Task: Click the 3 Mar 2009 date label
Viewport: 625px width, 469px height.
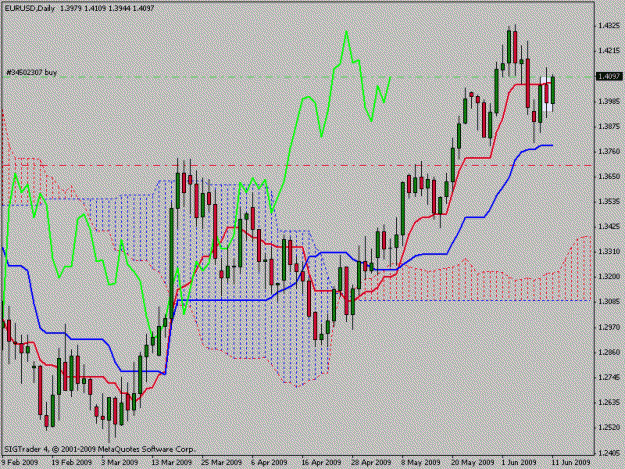Action: 120,462
